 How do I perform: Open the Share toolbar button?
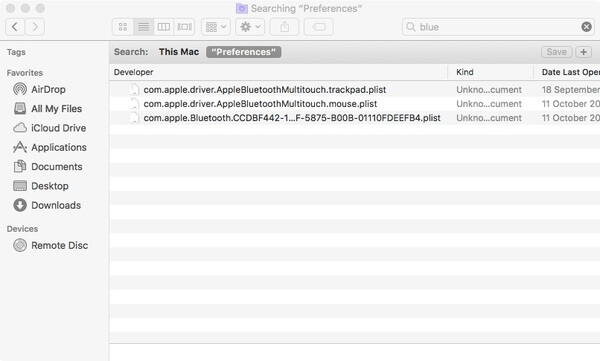click(x=284, y=27)
